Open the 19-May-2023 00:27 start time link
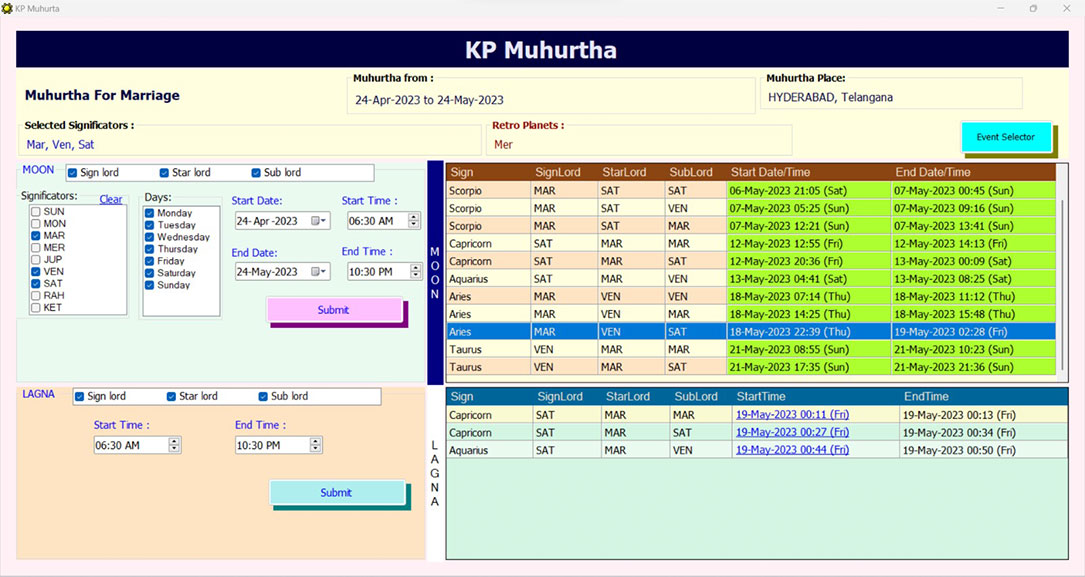The width and height of the screenshot is (1085, 577). pos(792,433)
